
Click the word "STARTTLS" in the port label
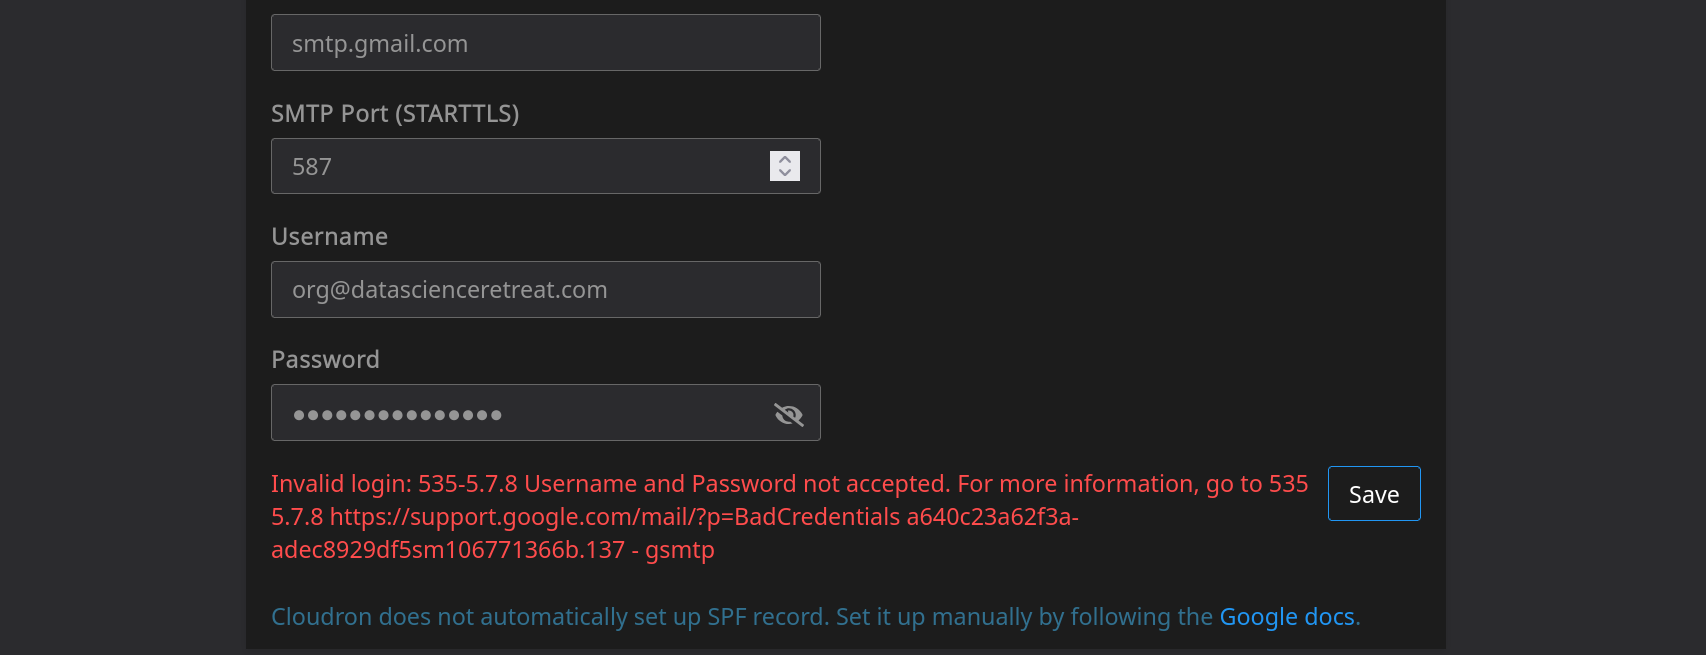tap(457, 114)
